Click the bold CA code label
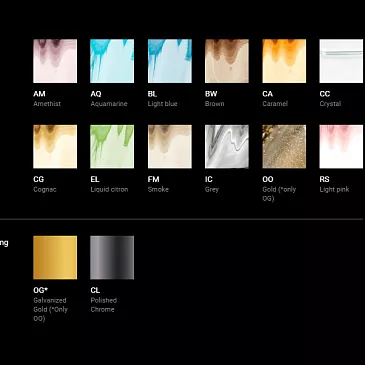Image resolution: width=365 pixels, height=365 pixels. [267, 94]
